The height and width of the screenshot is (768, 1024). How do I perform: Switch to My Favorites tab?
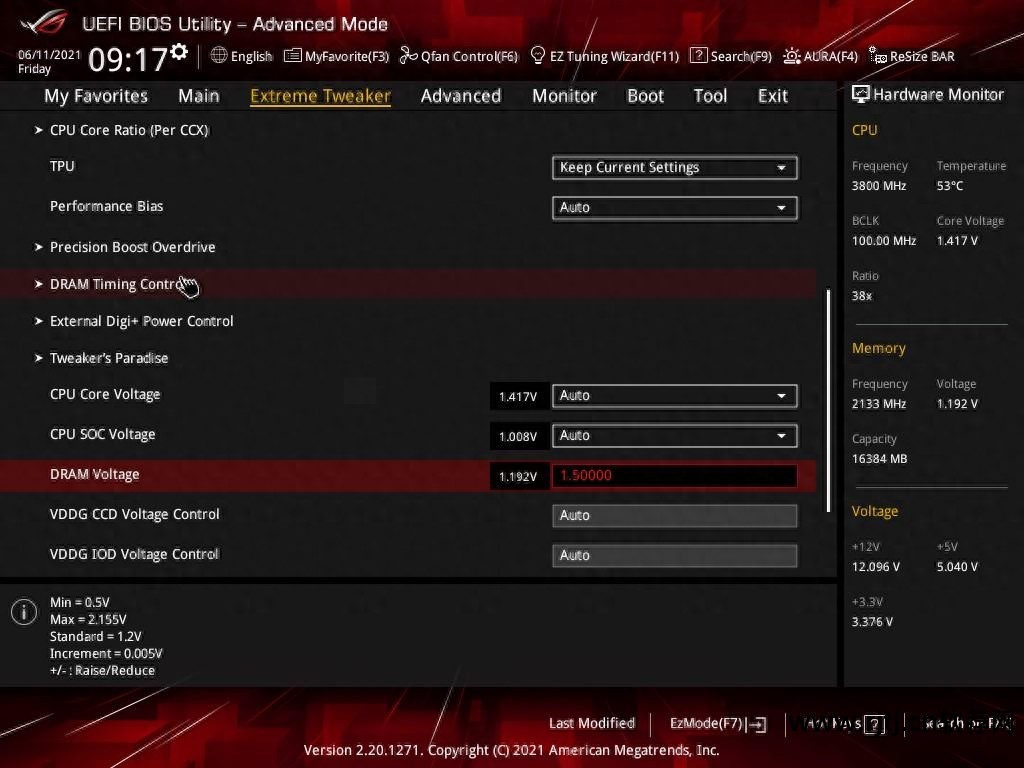click(96, 96)
